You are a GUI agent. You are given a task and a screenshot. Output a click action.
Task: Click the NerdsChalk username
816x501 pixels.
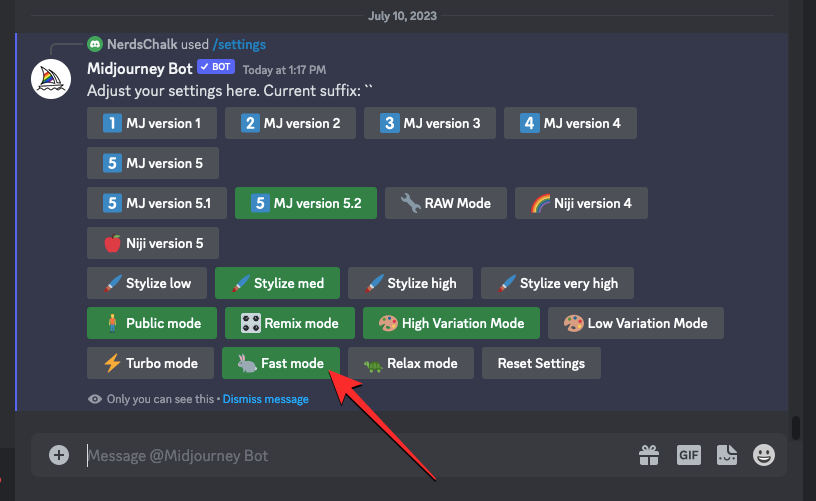pos(142,44)
